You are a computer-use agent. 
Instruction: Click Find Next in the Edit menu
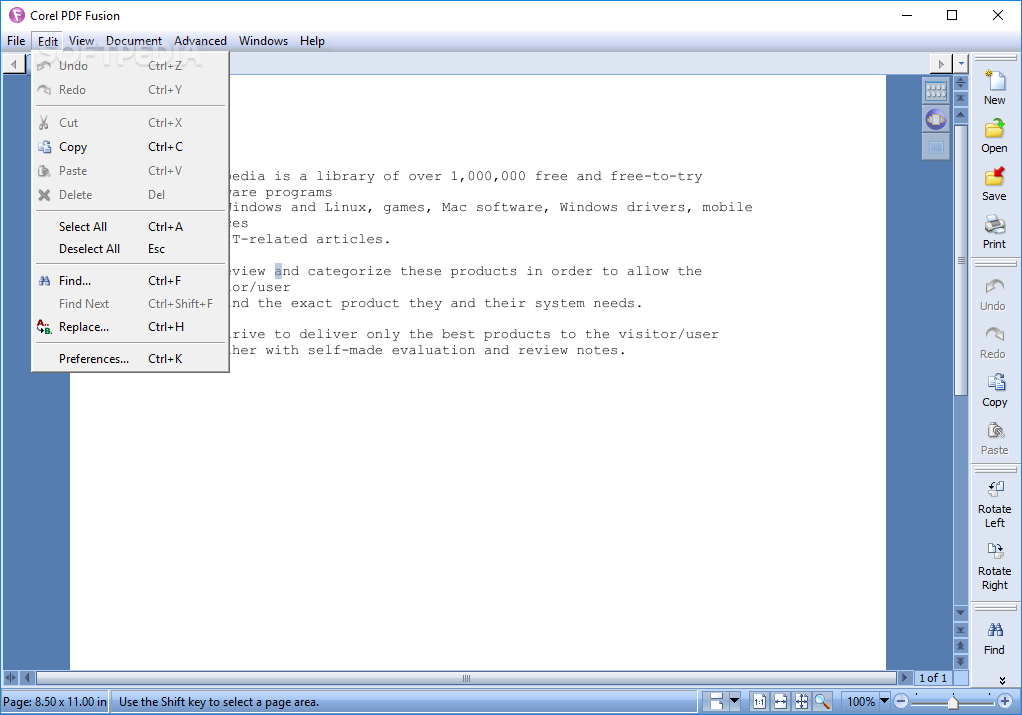pyautogui.click(x=130, y=304)
